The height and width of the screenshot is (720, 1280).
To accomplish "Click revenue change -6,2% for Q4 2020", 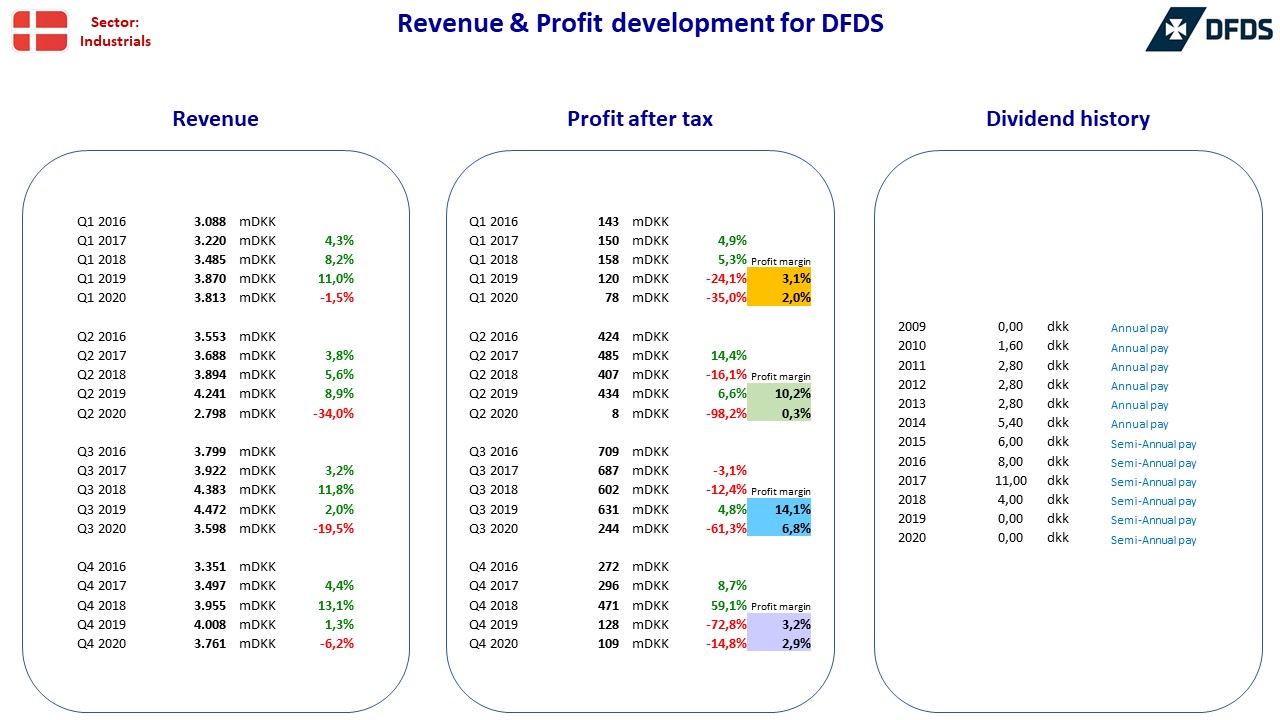I will click(x=337, y=643).
